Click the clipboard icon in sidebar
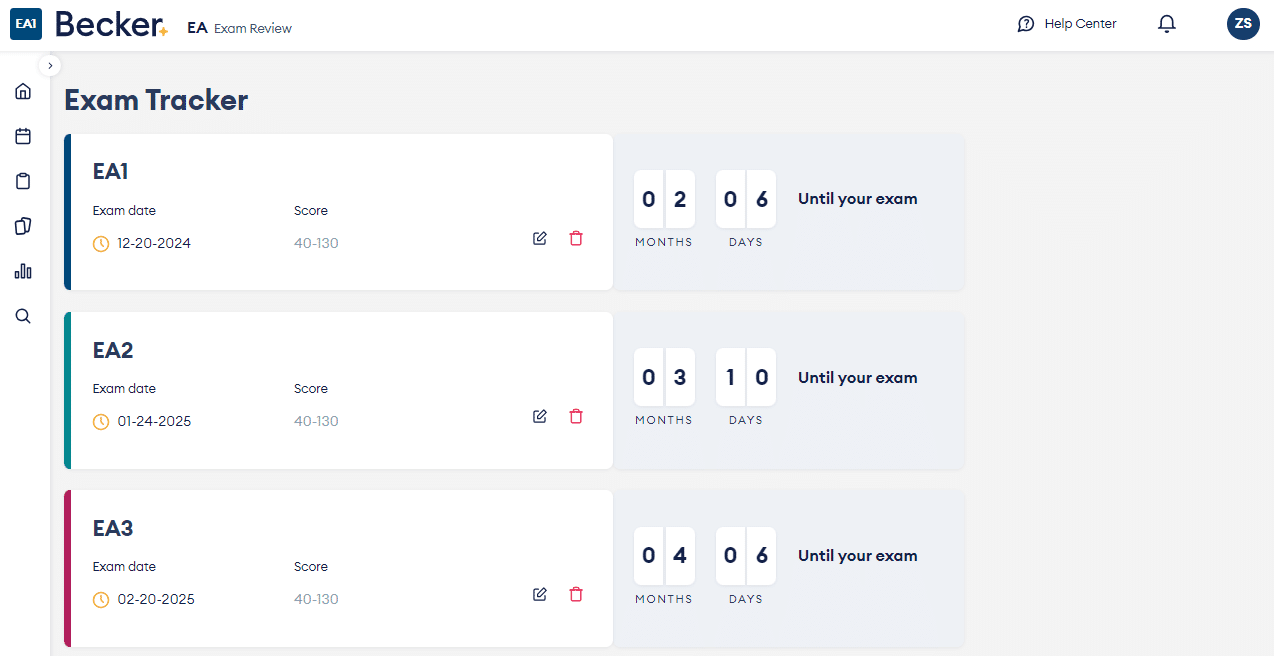The height and width of the screenshot is (656, 1274). 23,182
